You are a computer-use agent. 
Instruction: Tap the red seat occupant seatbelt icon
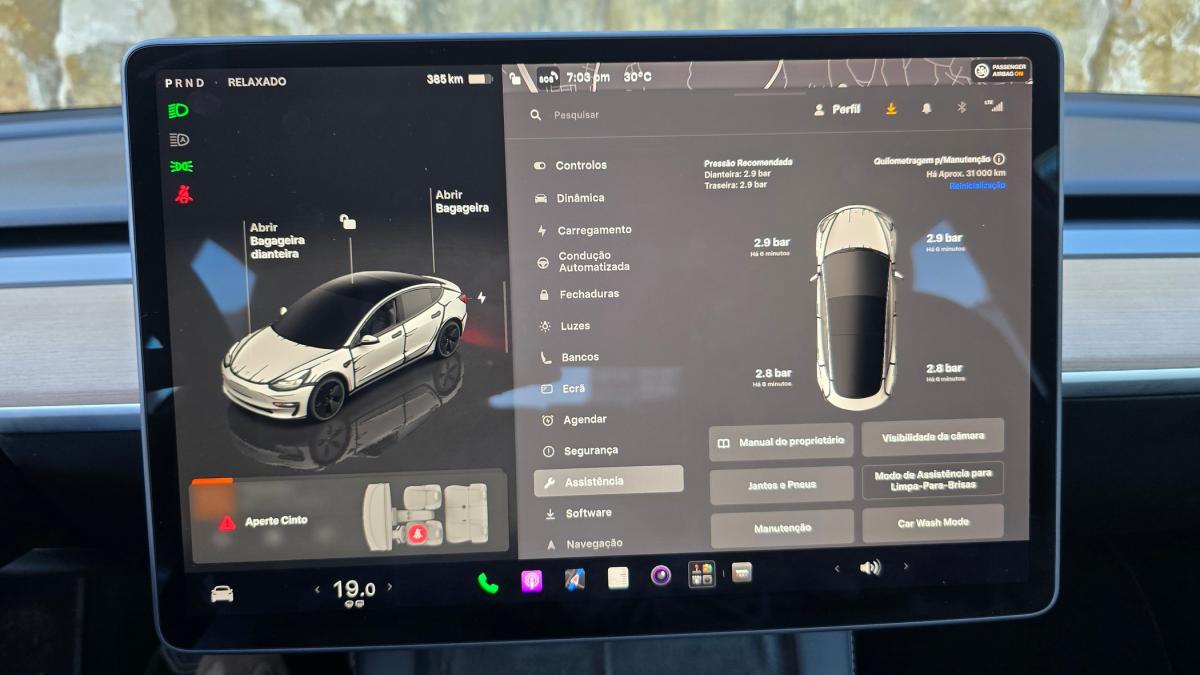tap(417, 534)
